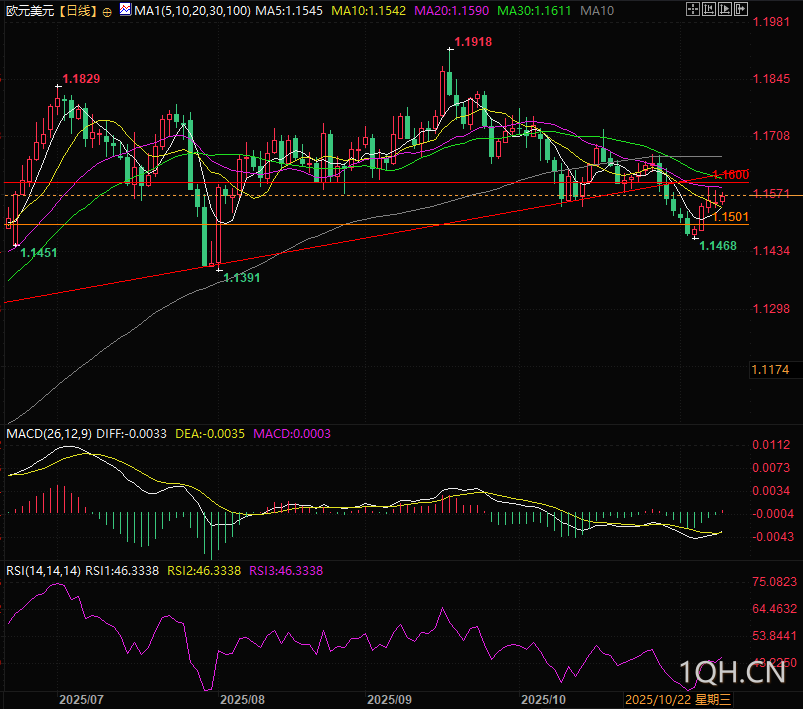Viewport: 803px width, 709px height.
Task: Open MA1(5,10,20,30,100) indicator settings
Action: (x=192, y=10)
